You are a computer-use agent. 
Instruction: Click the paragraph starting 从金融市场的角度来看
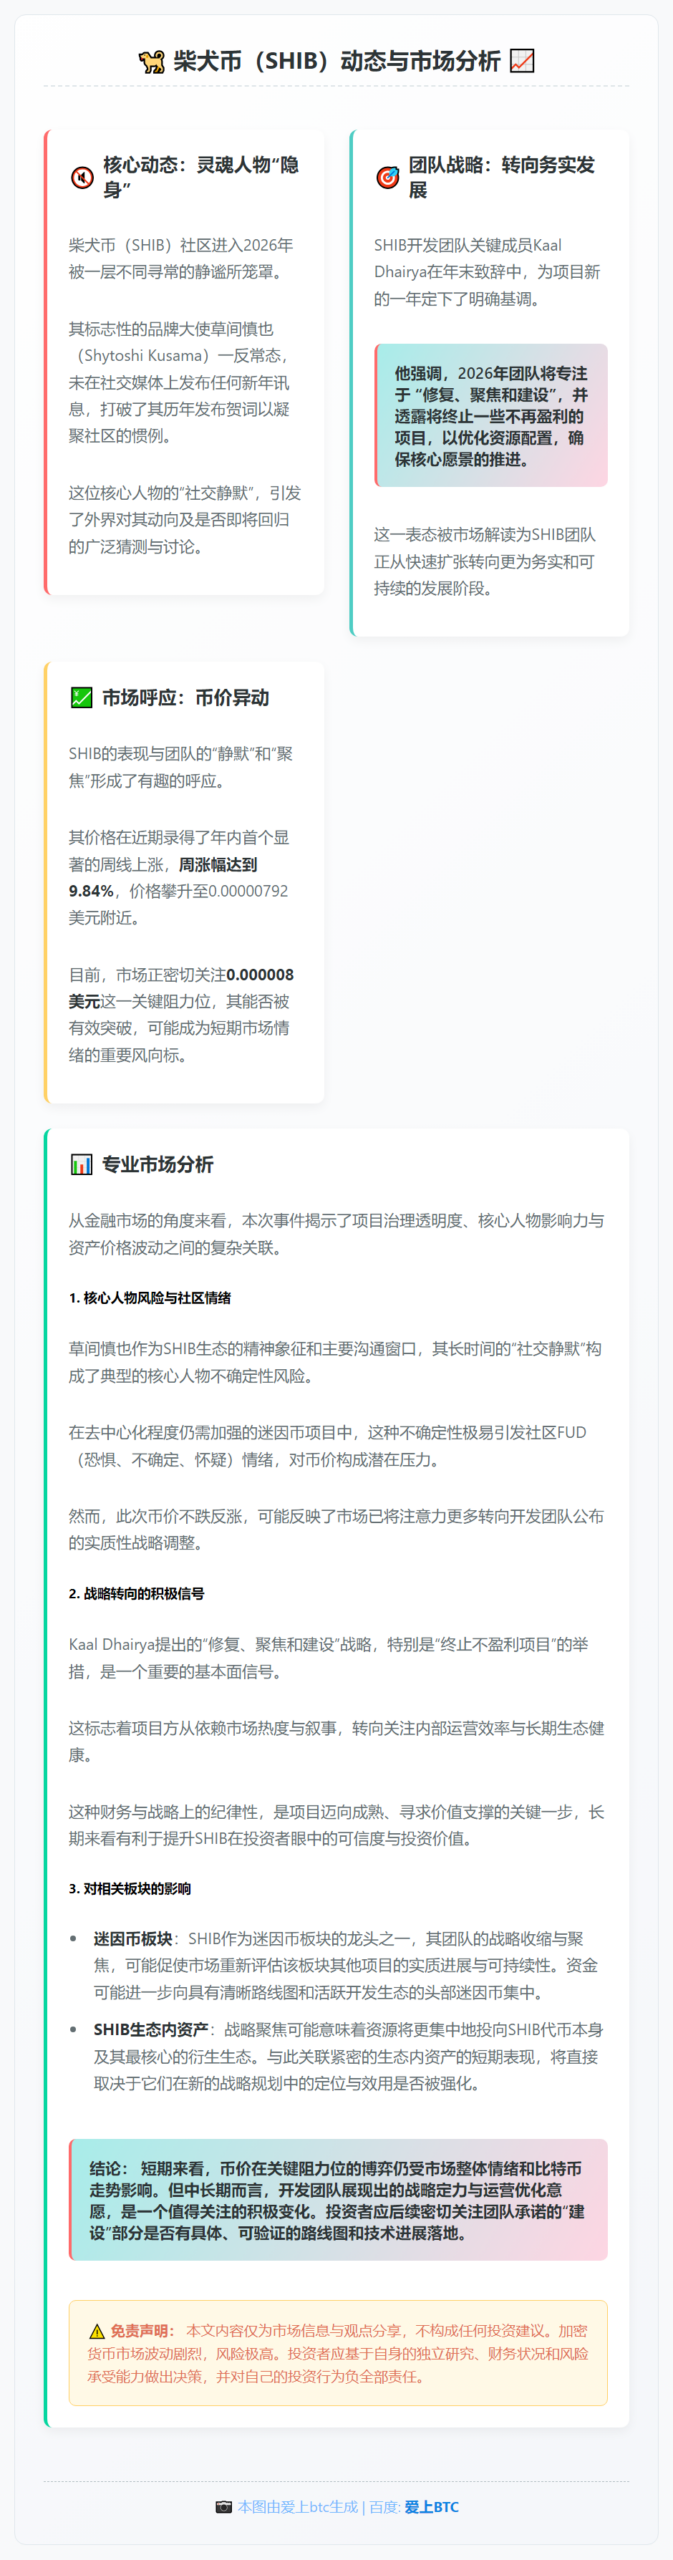337,1234
